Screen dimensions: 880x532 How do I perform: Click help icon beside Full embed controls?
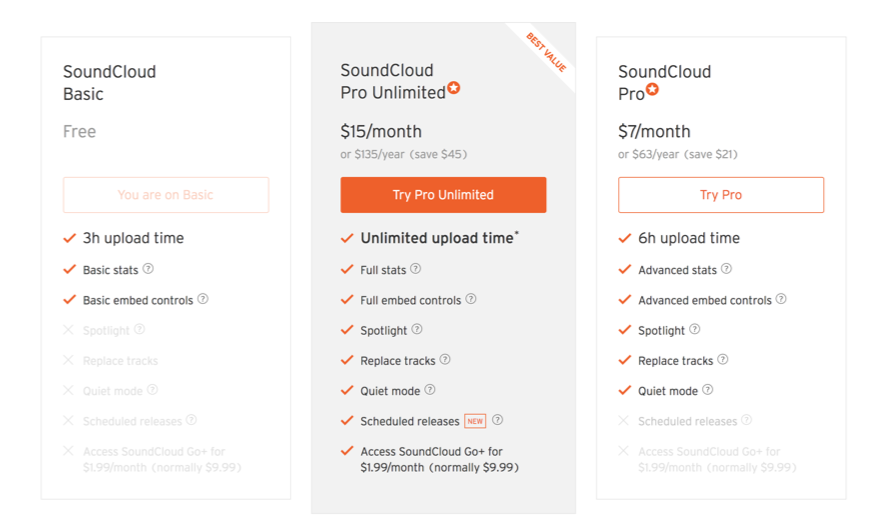[x=471, y=299]
